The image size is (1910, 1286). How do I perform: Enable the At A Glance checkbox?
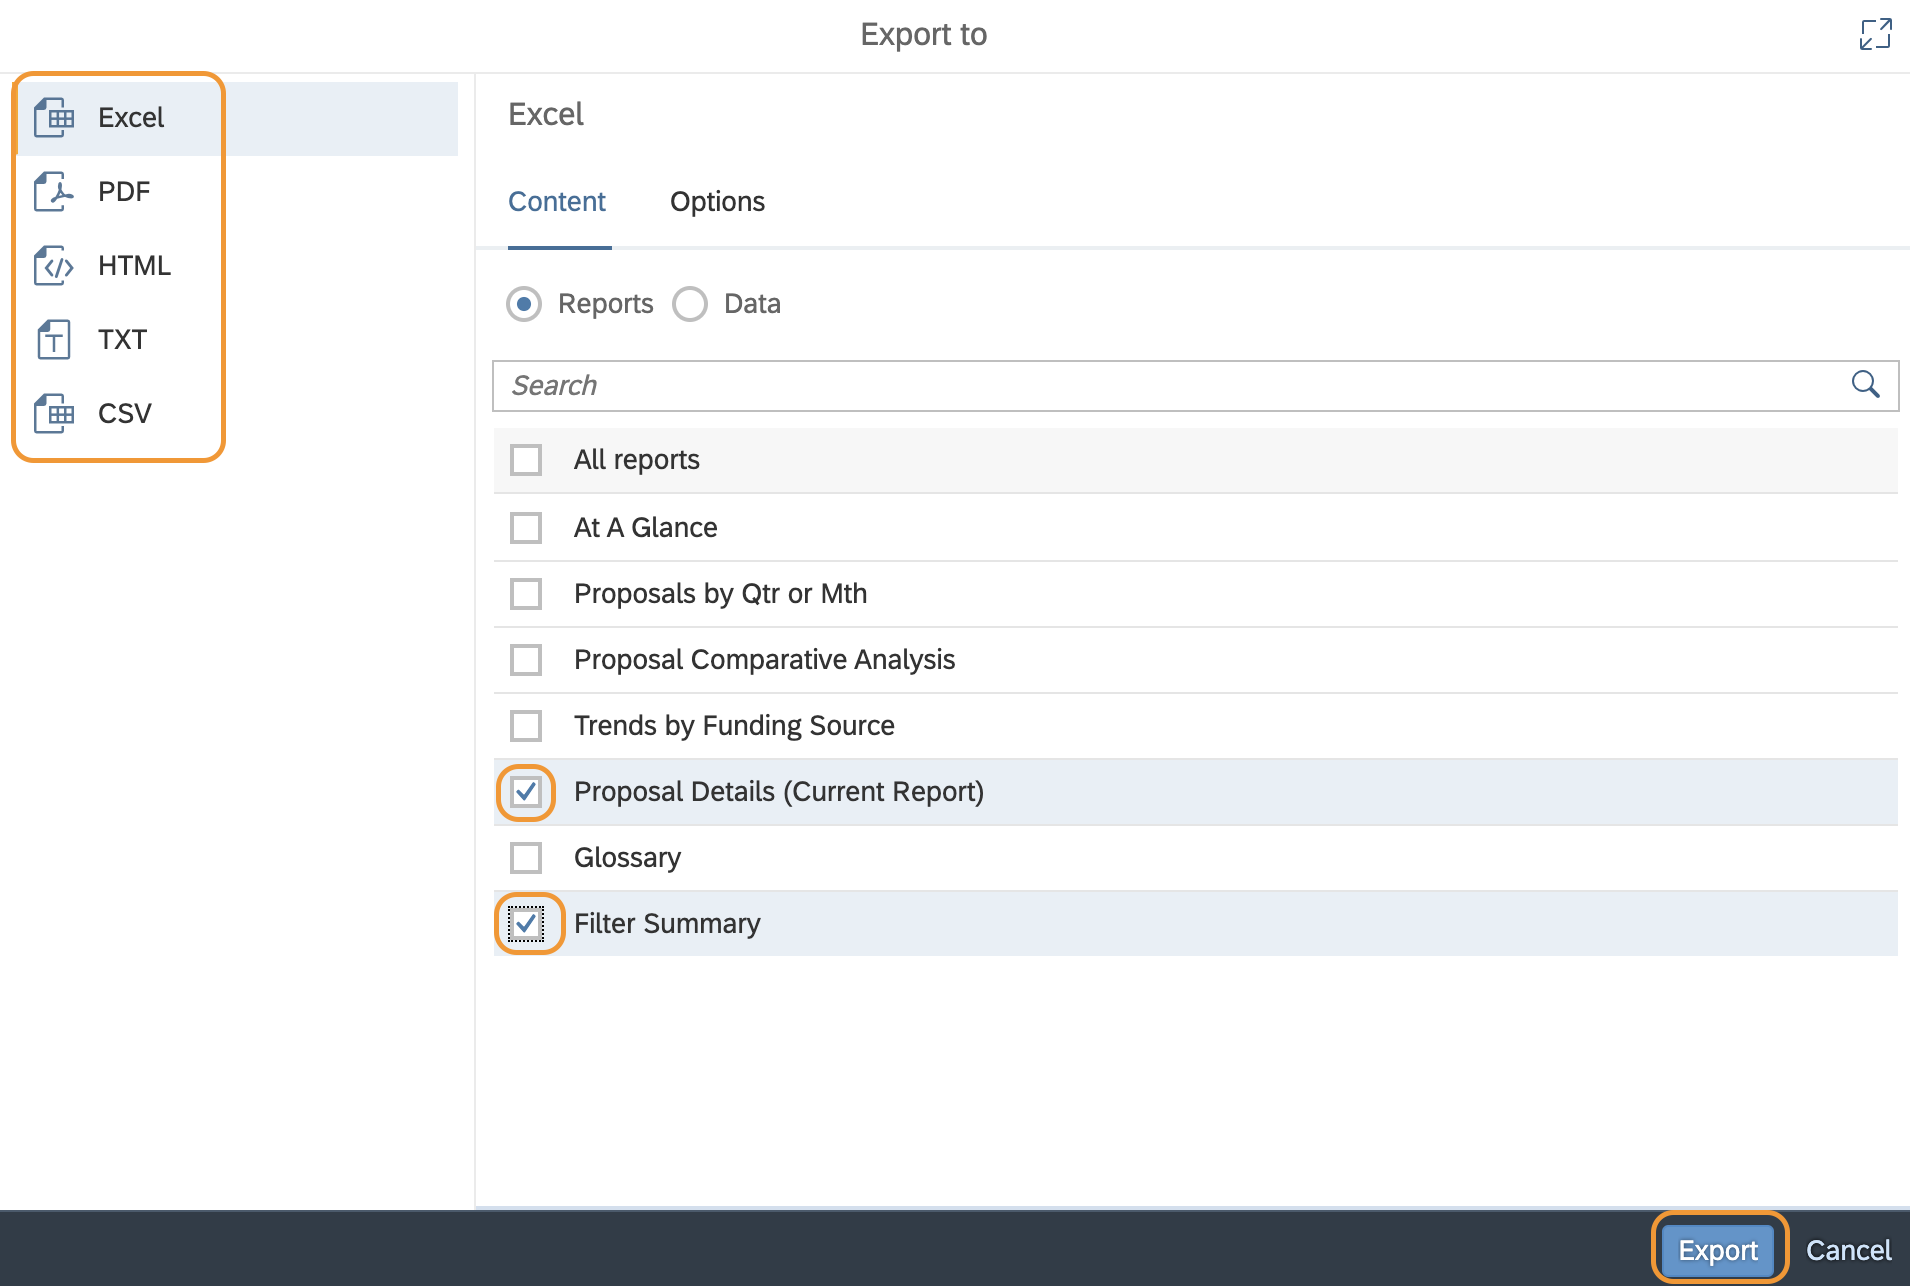pyautogui.click(x=526, y=528)
